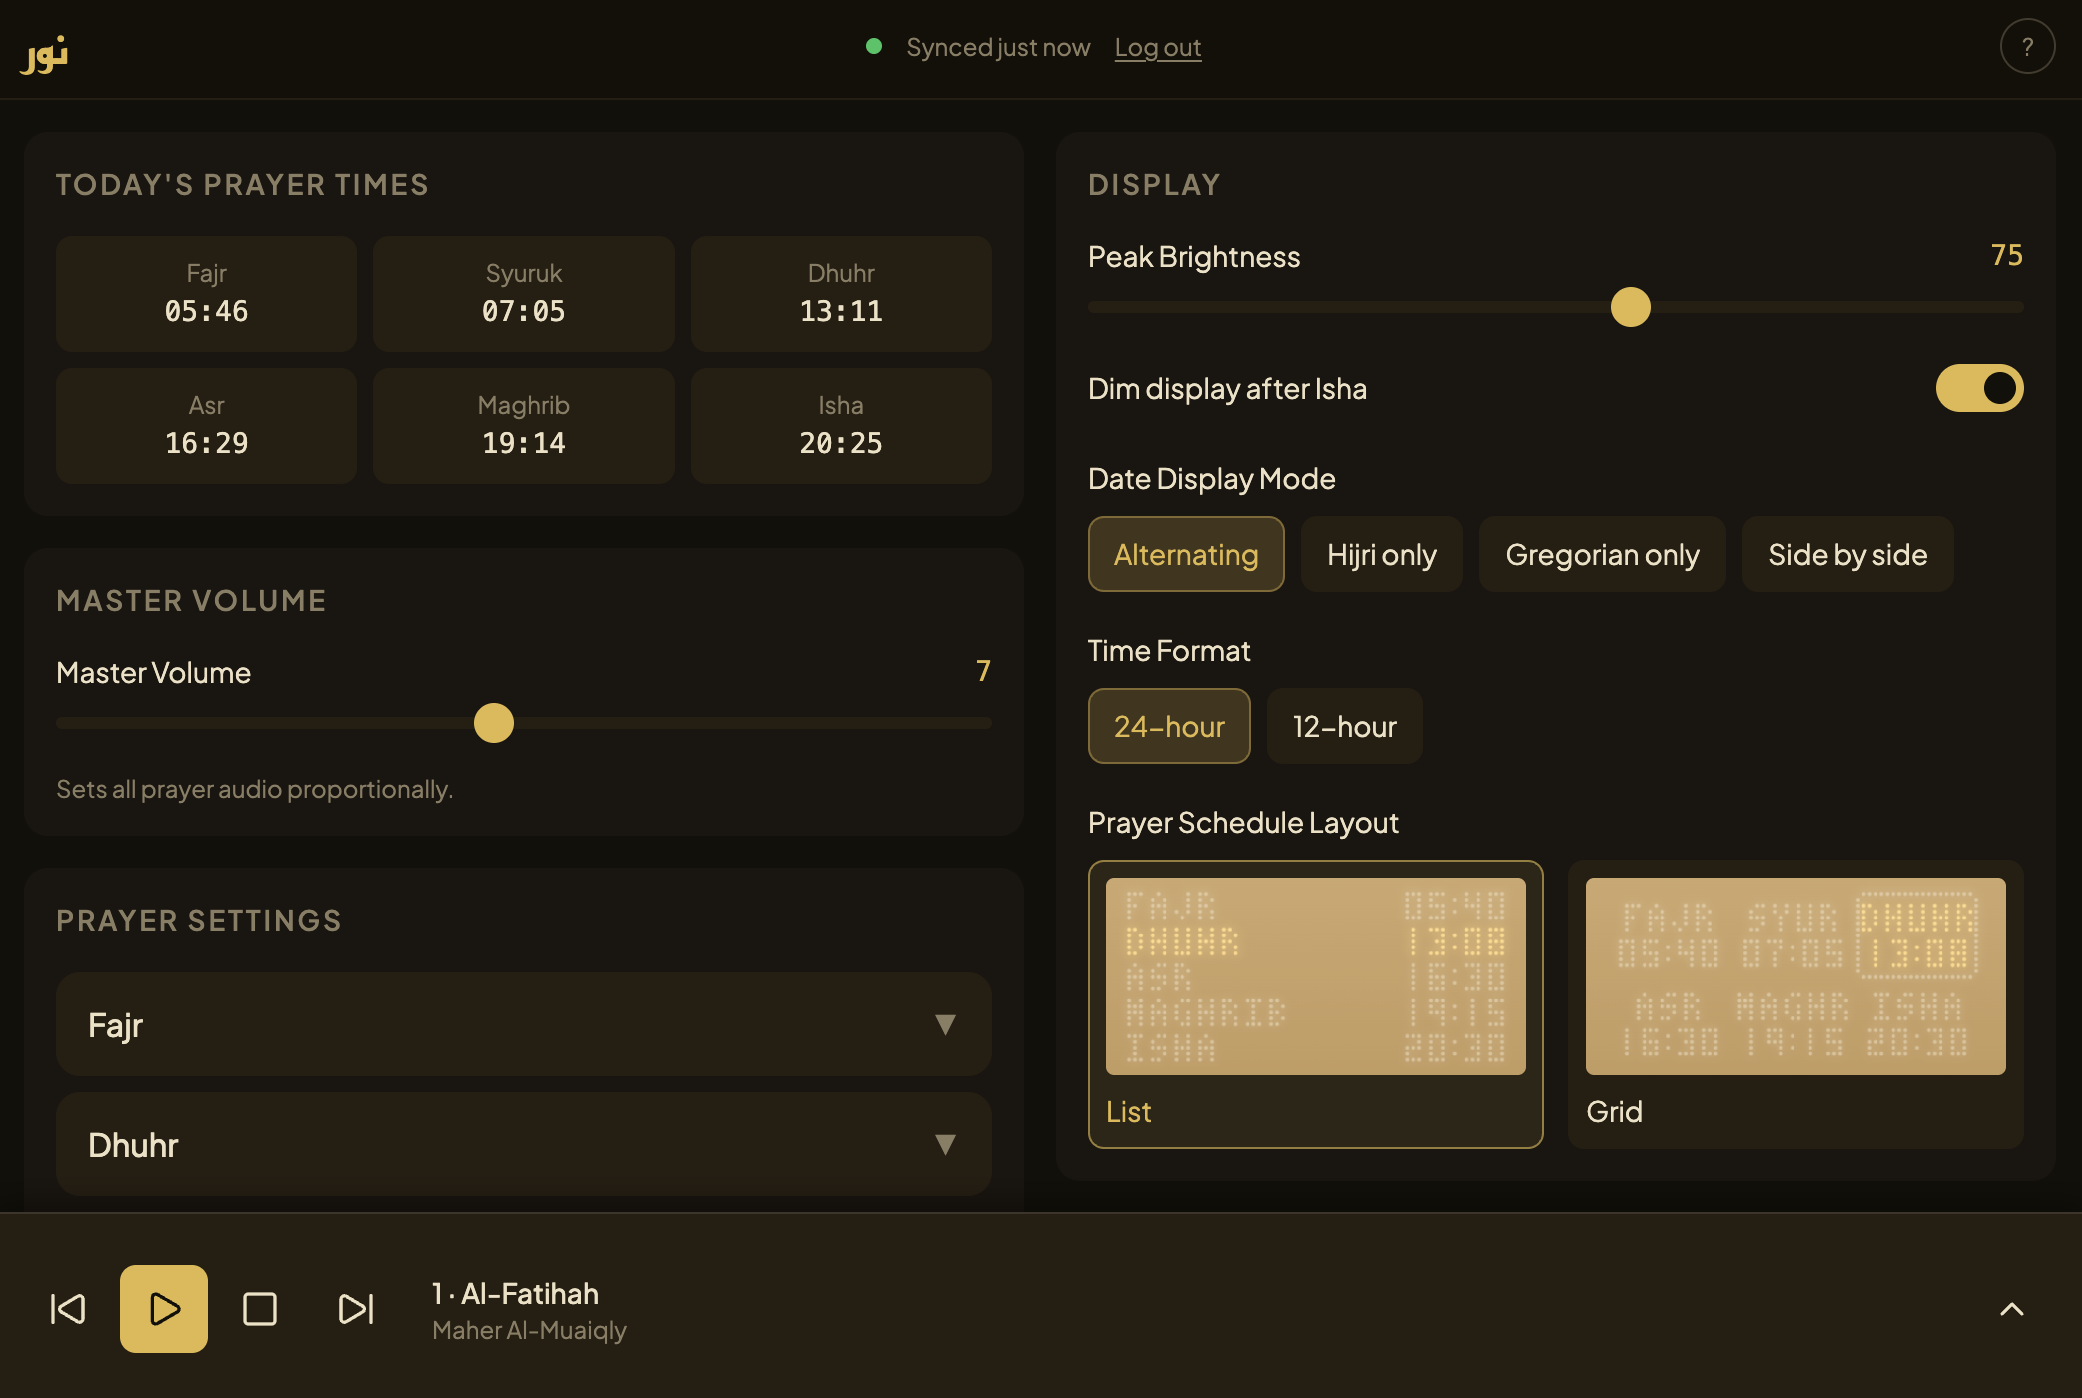Toggle Dim display after Isha
The width and height of the screenshot is (2082, 1398).
click(1979, 388)
